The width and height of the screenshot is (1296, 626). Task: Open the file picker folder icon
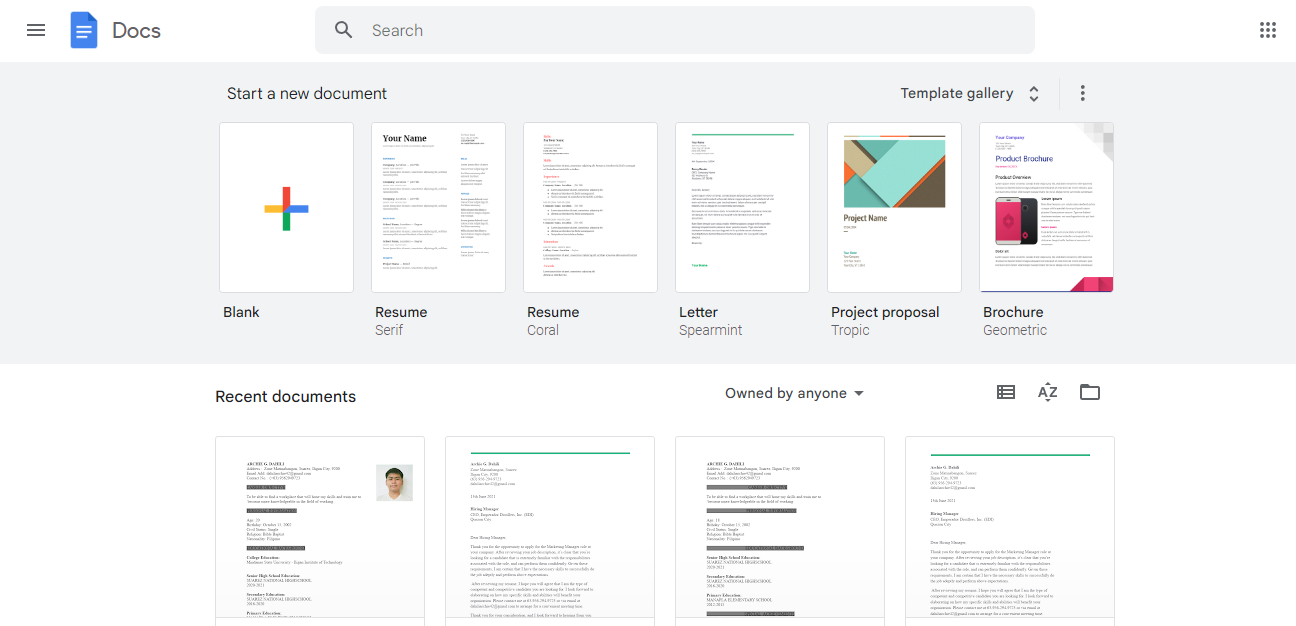(1089, 392)
